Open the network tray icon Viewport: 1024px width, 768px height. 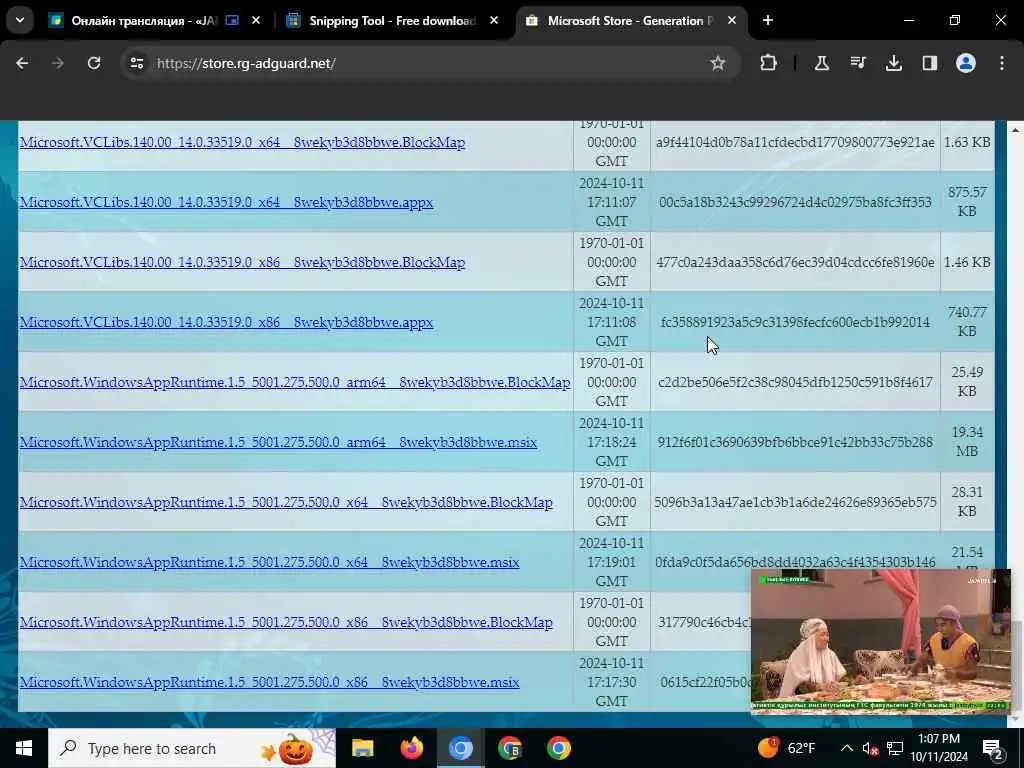pos(895,748)
